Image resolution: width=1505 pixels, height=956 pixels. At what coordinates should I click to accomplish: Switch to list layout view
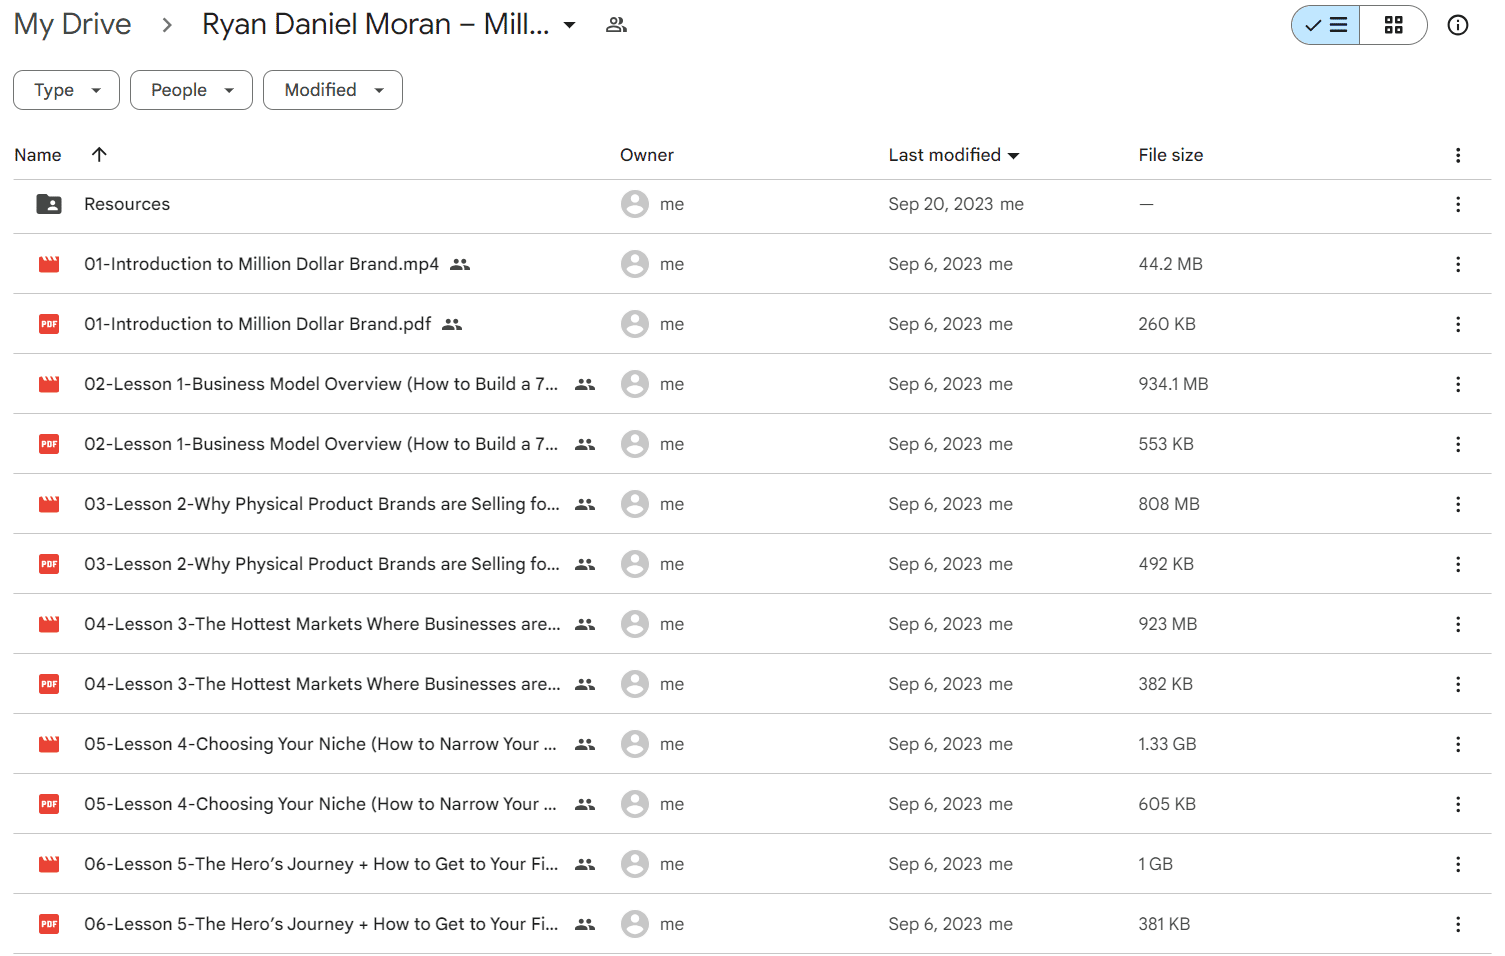[1326, 25]
